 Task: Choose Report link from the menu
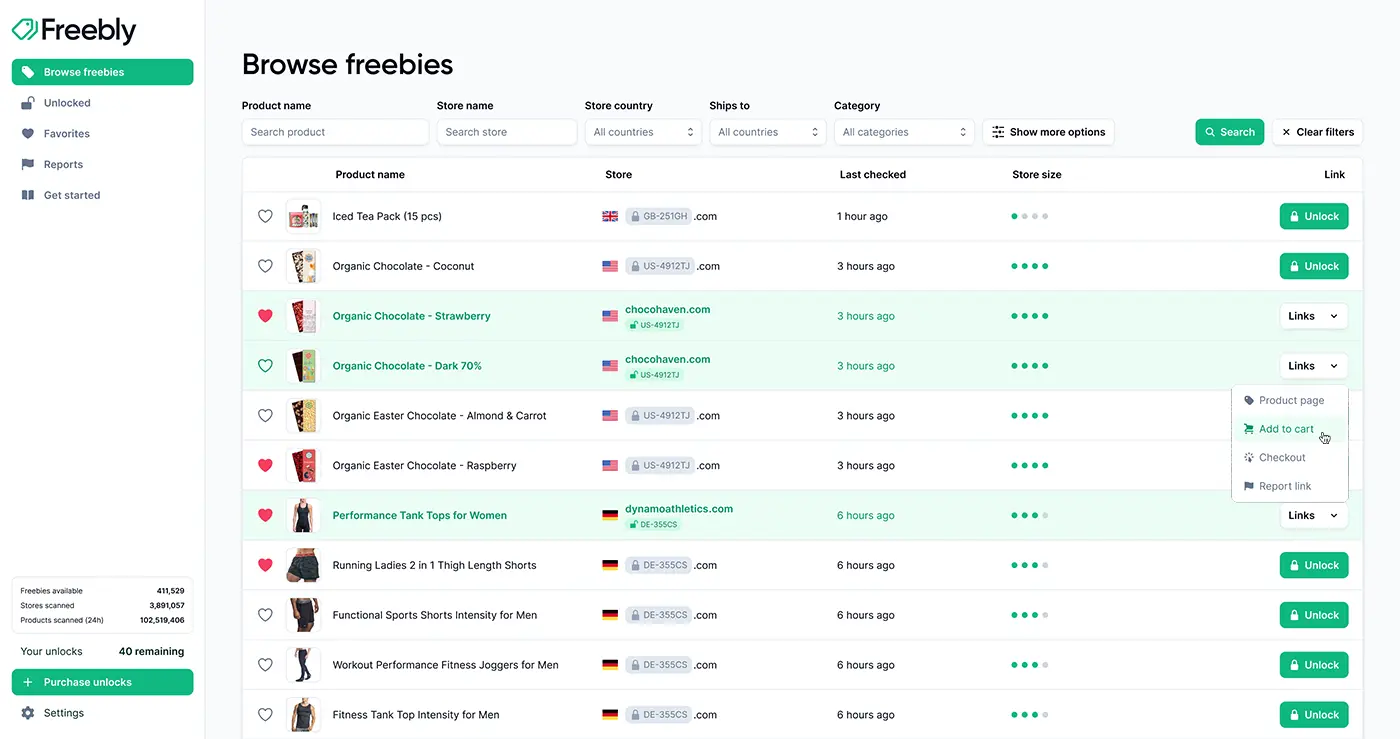(x=1284, y=486)
